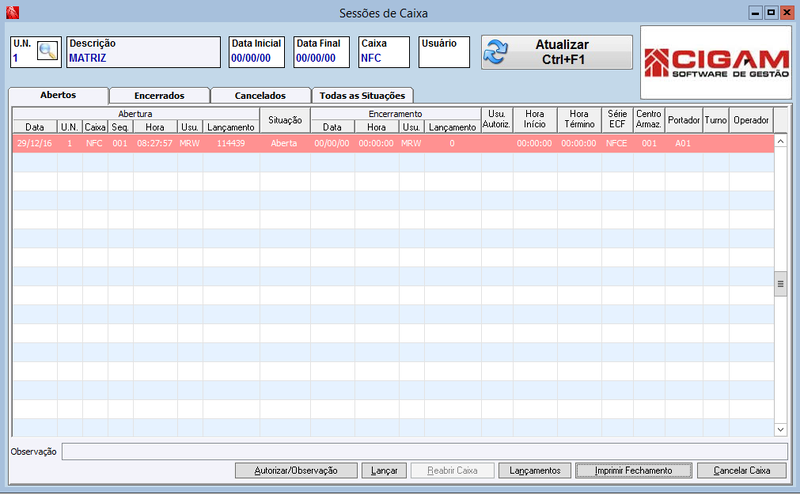Click the NFCE série ECF cell
This screenshot has height=495, width=800.
click(x=616, y=143)
